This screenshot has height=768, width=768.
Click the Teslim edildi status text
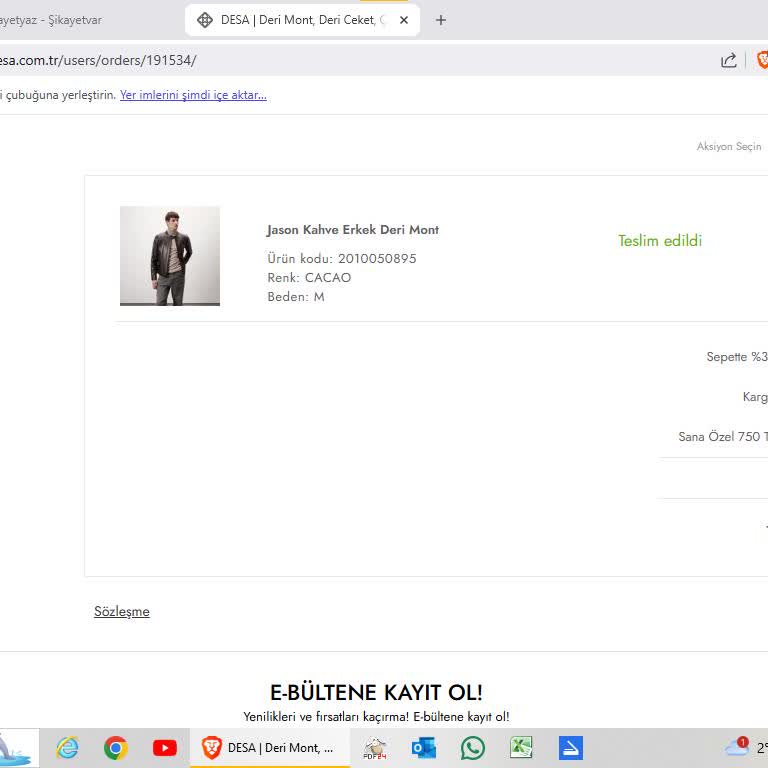(x=660, y=240)
